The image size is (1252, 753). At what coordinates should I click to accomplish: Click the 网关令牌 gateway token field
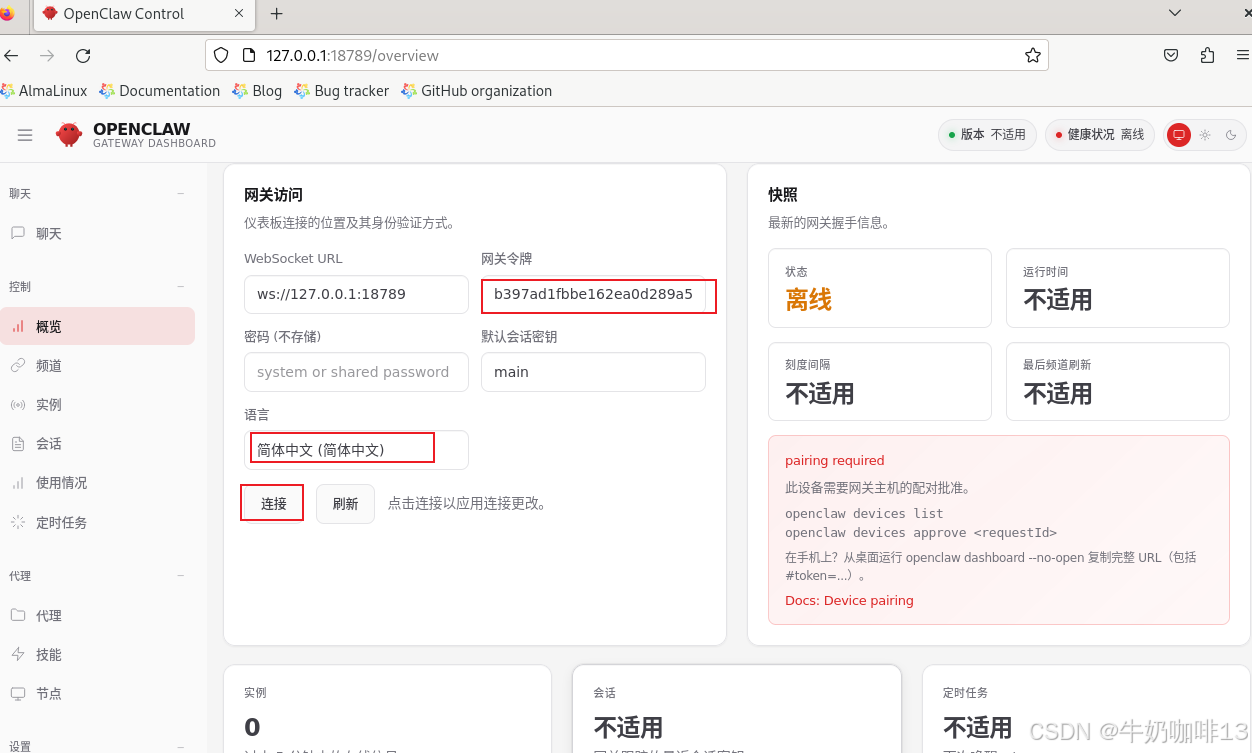[x=593, y=294]
